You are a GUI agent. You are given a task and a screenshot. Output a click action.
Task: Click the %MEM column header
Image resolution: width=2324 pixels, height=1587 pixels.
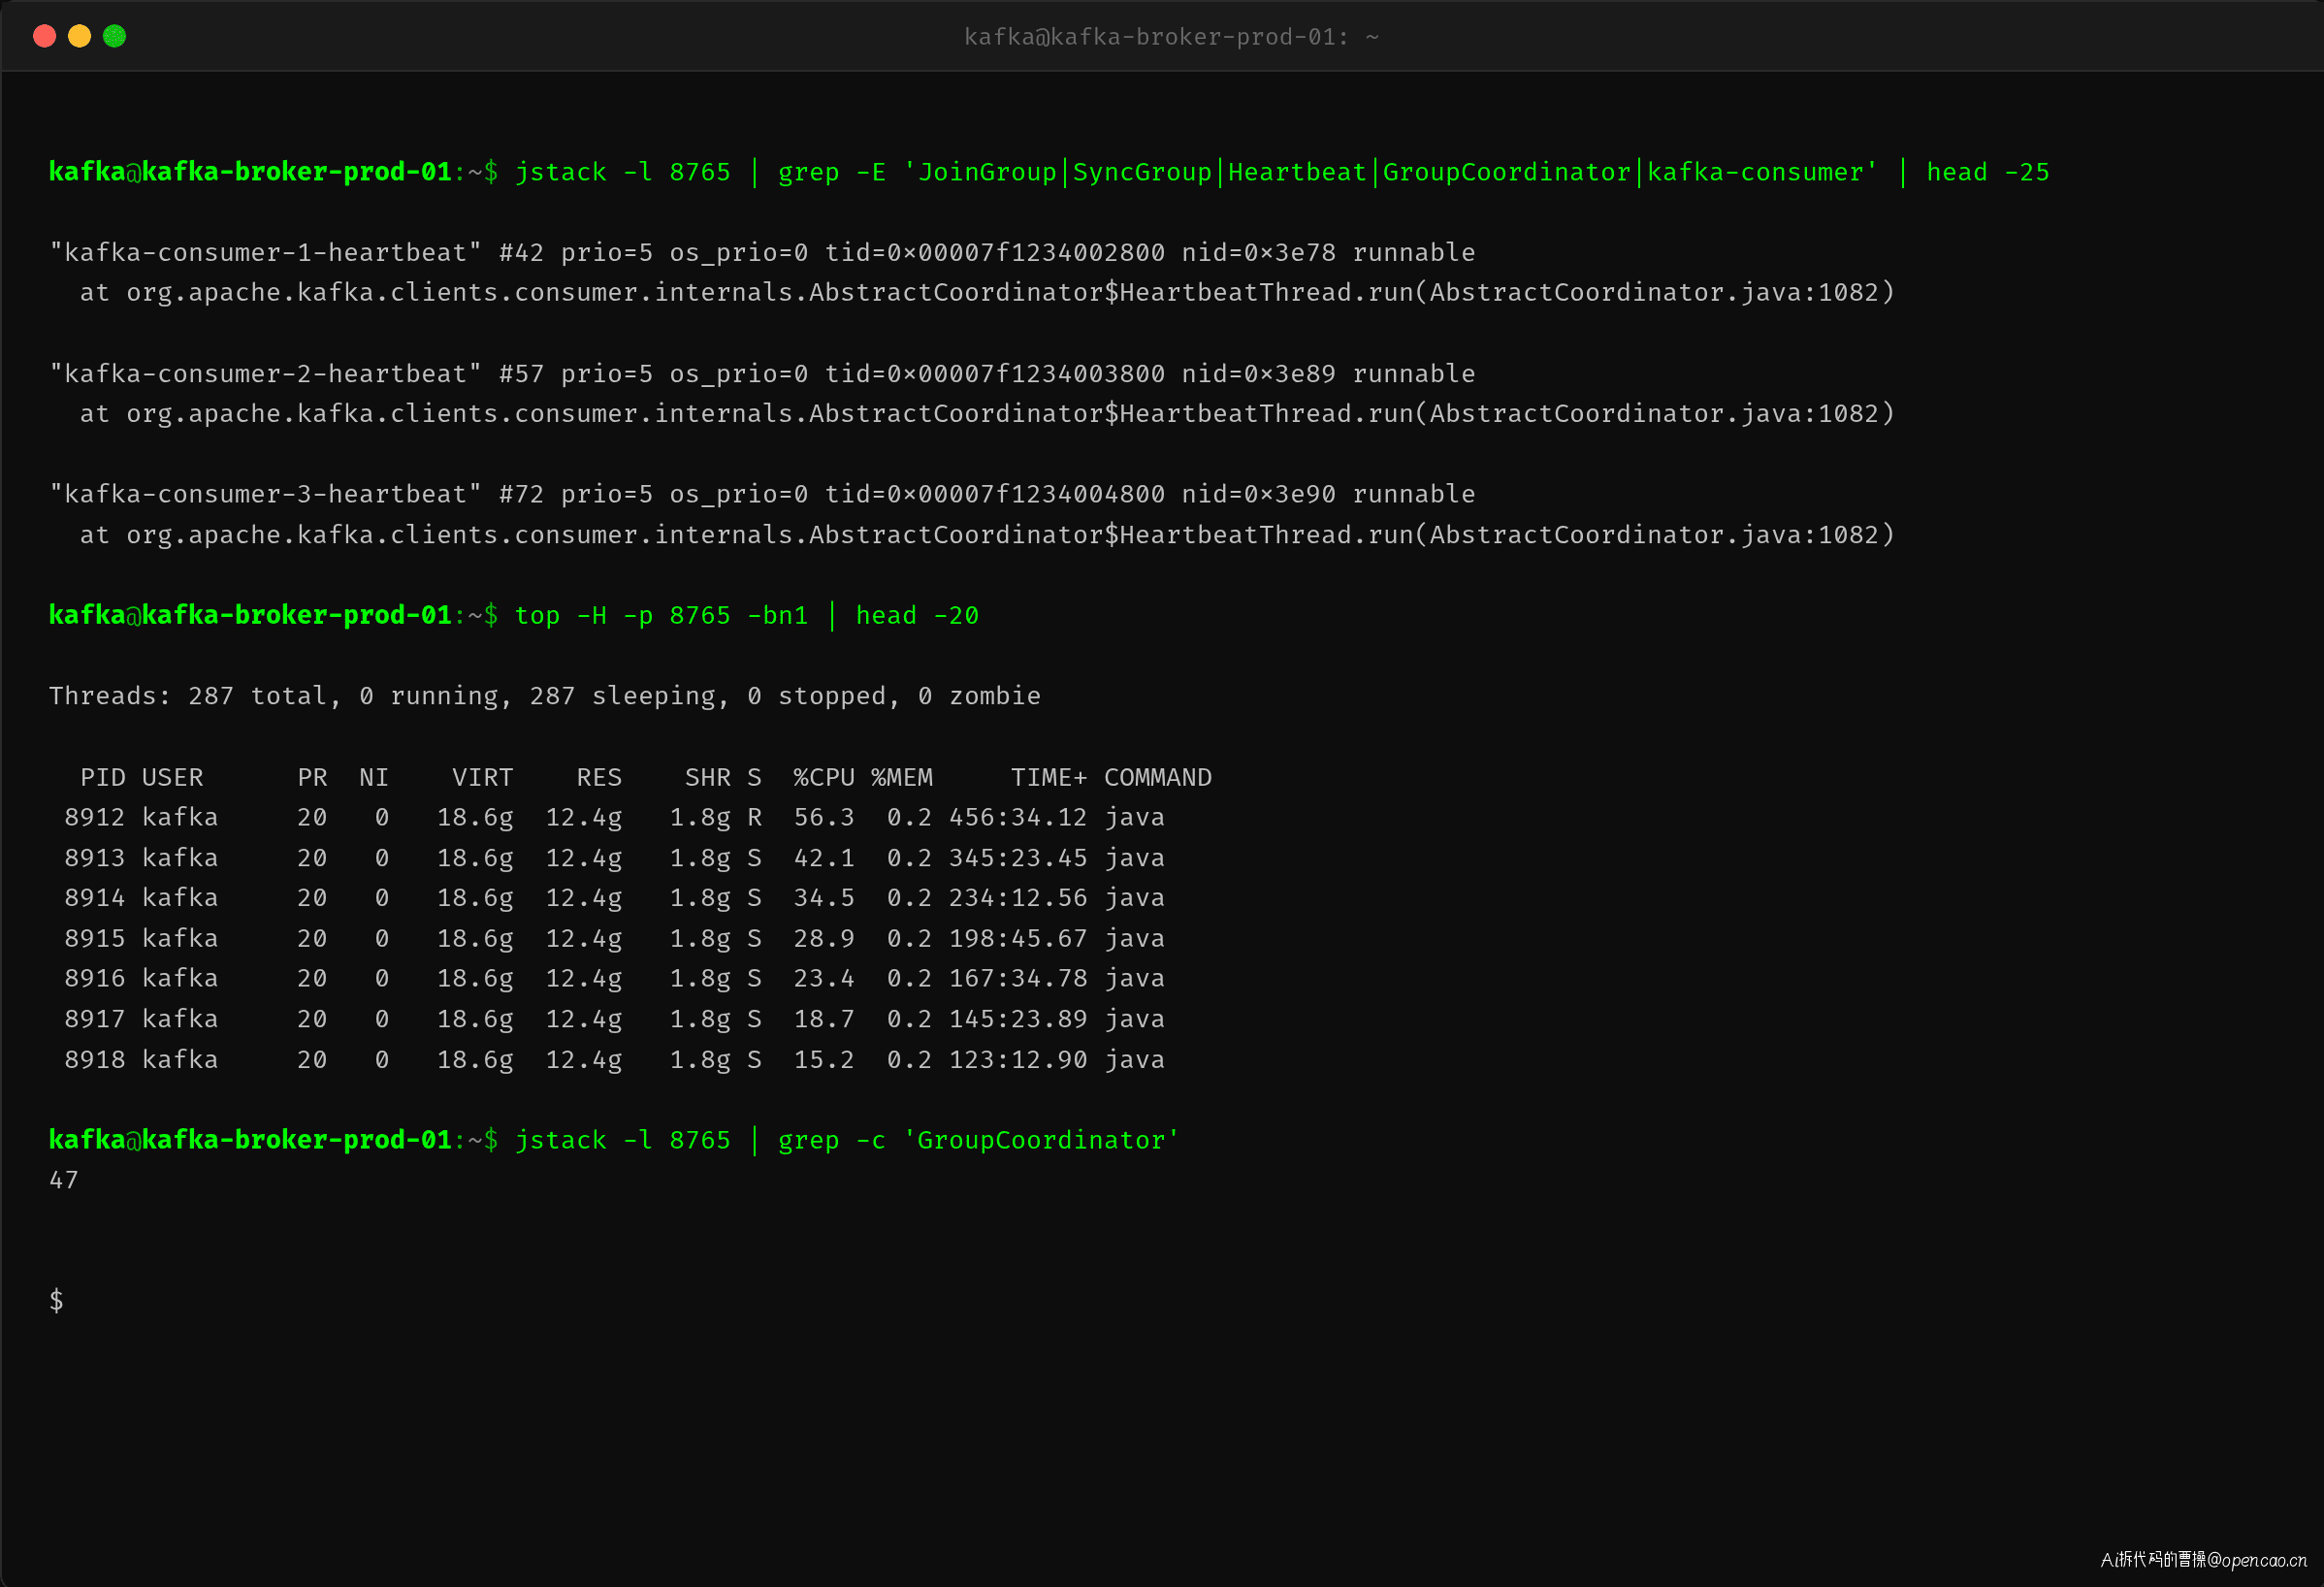coord(902,777)
